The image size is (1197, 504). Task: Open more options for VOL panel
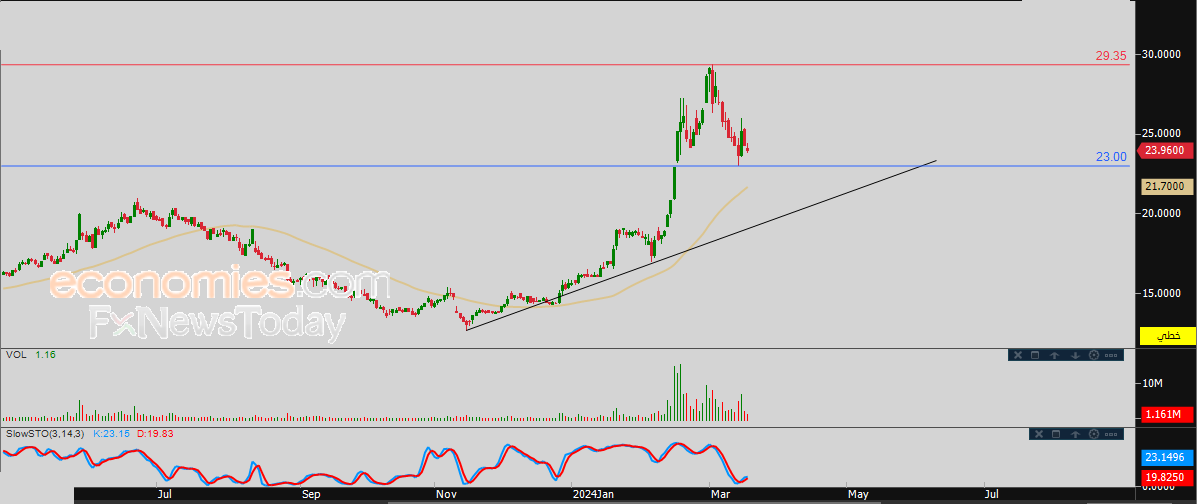tap(1112, 355)
